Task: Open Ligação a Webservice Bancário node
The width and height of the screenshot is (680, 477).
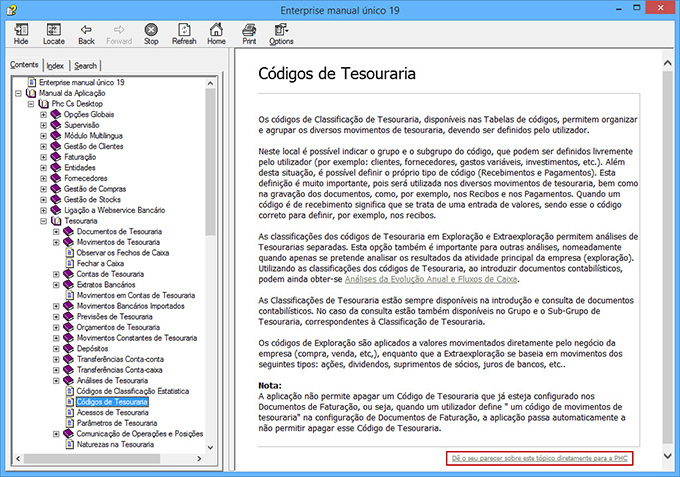Action: (x=114, y=210)
